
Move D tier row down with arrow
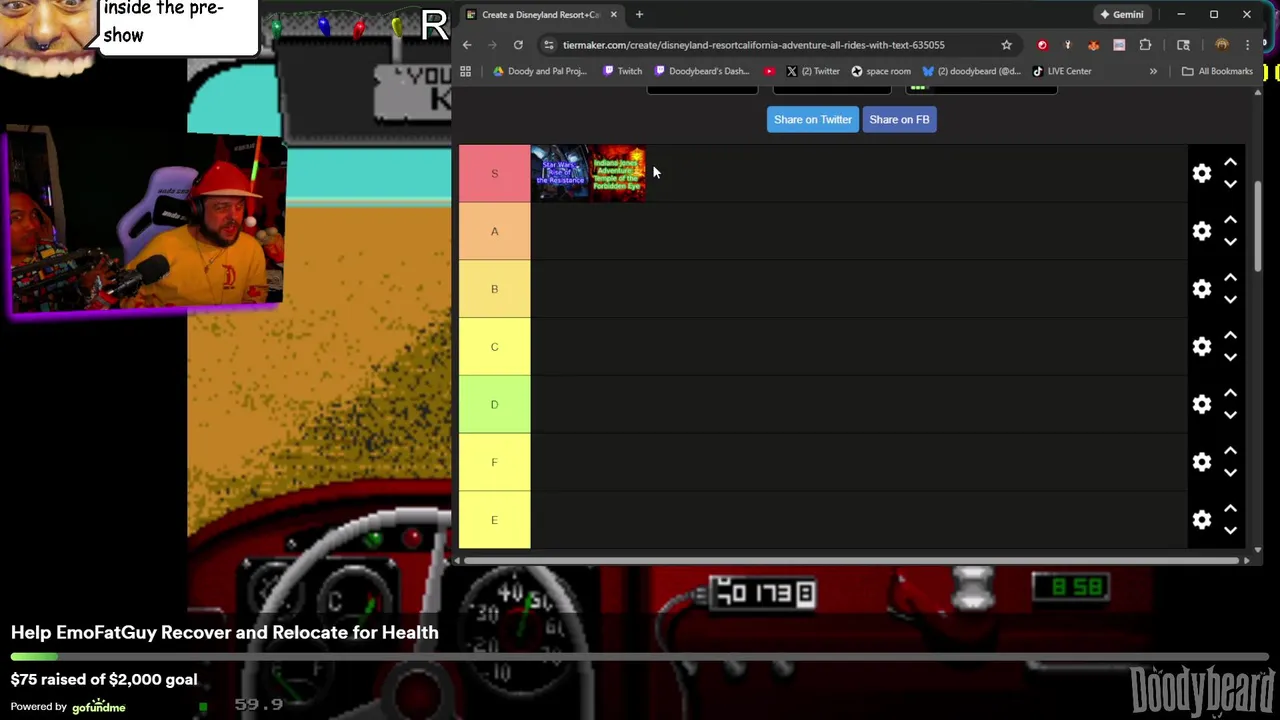tap(1231, 415)
